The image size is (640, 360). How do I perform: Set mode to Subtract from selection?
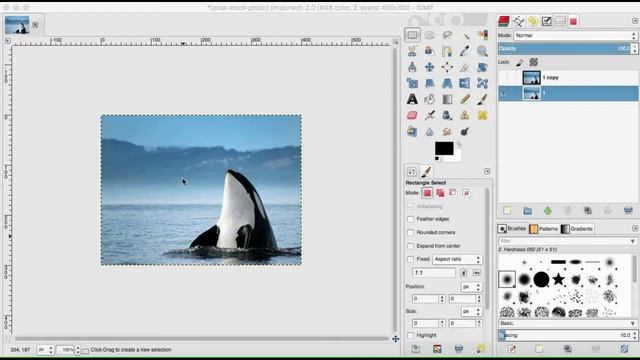453,193
